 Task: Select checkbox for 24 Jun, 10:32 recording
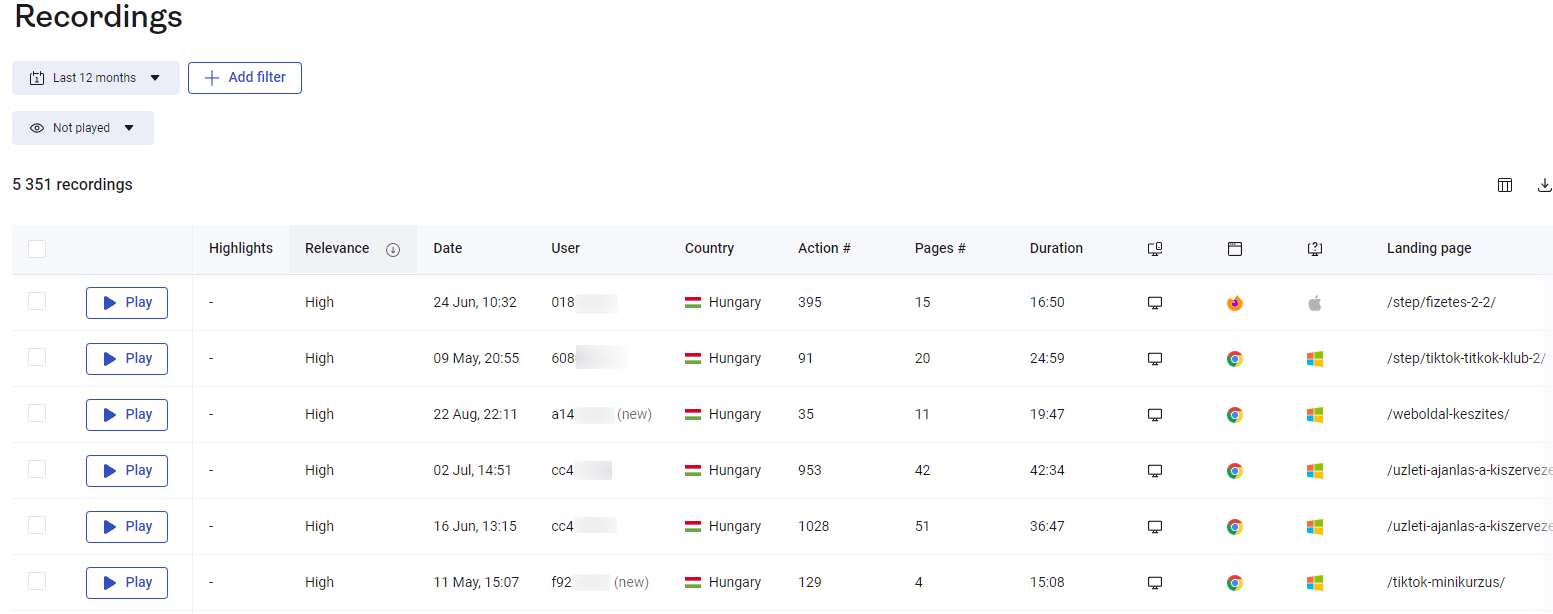tap(37, 301)
